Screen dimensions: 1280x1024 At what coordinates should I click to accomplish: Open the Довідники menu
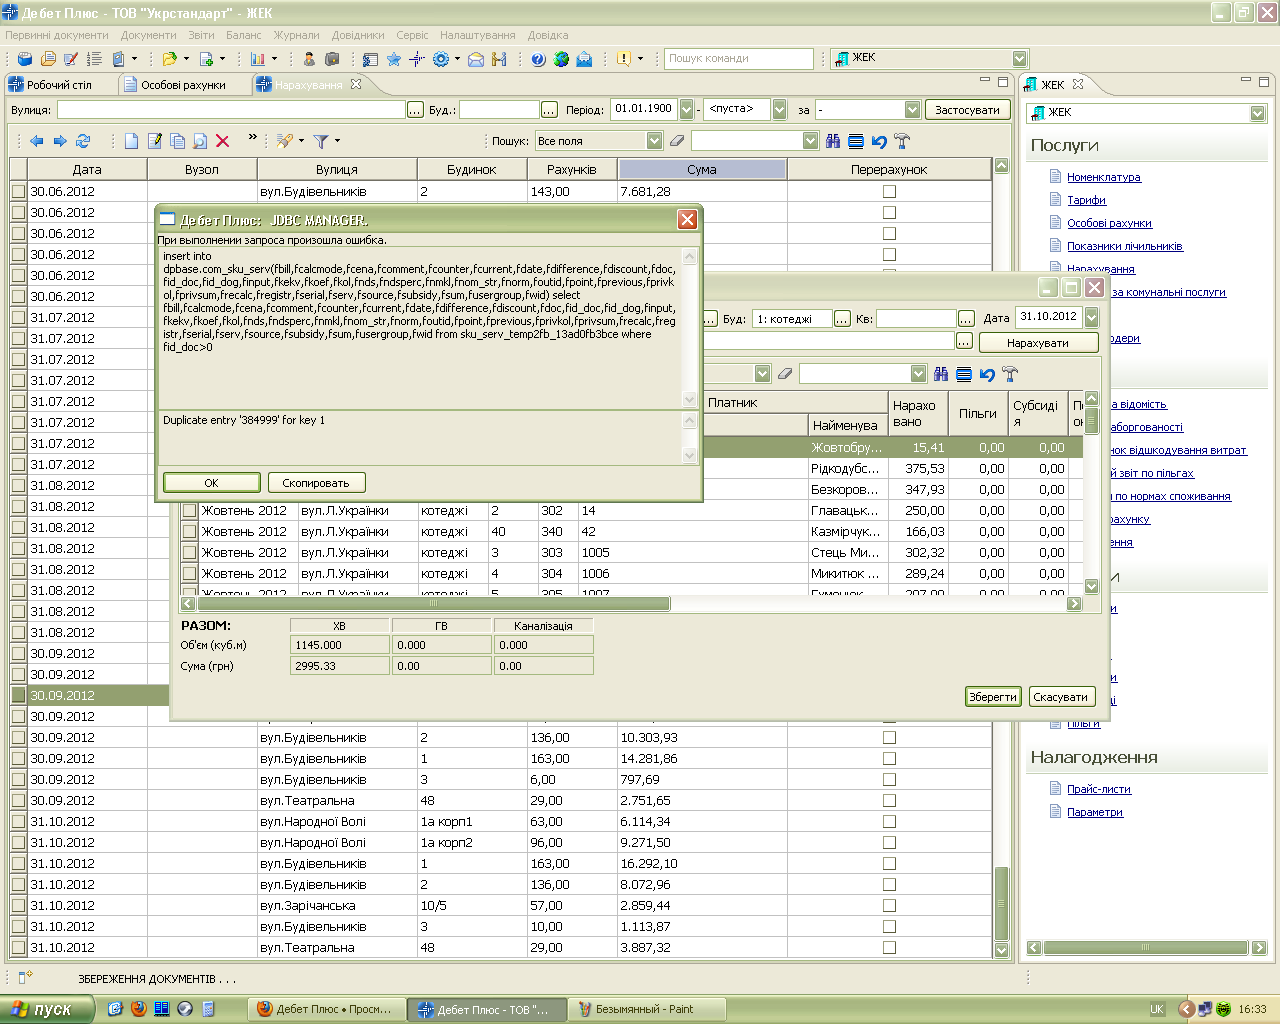pyautogui.click(x=357, y=35)
